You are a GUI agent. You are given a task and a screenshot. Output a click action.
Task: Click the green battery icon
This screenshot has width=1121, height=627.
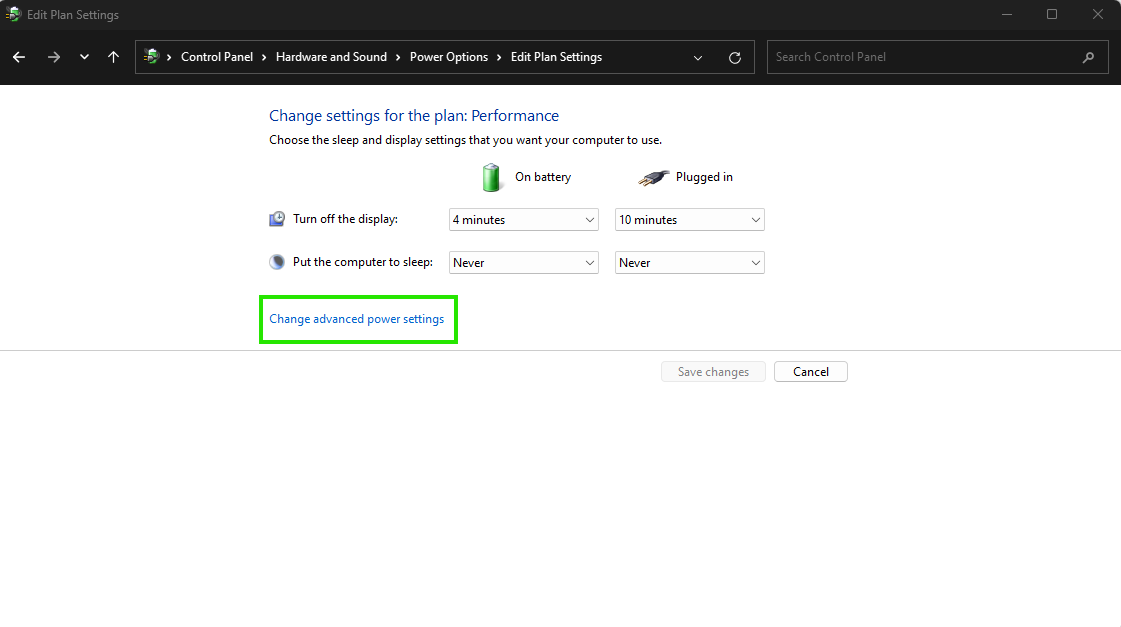[x=491, y=177]
